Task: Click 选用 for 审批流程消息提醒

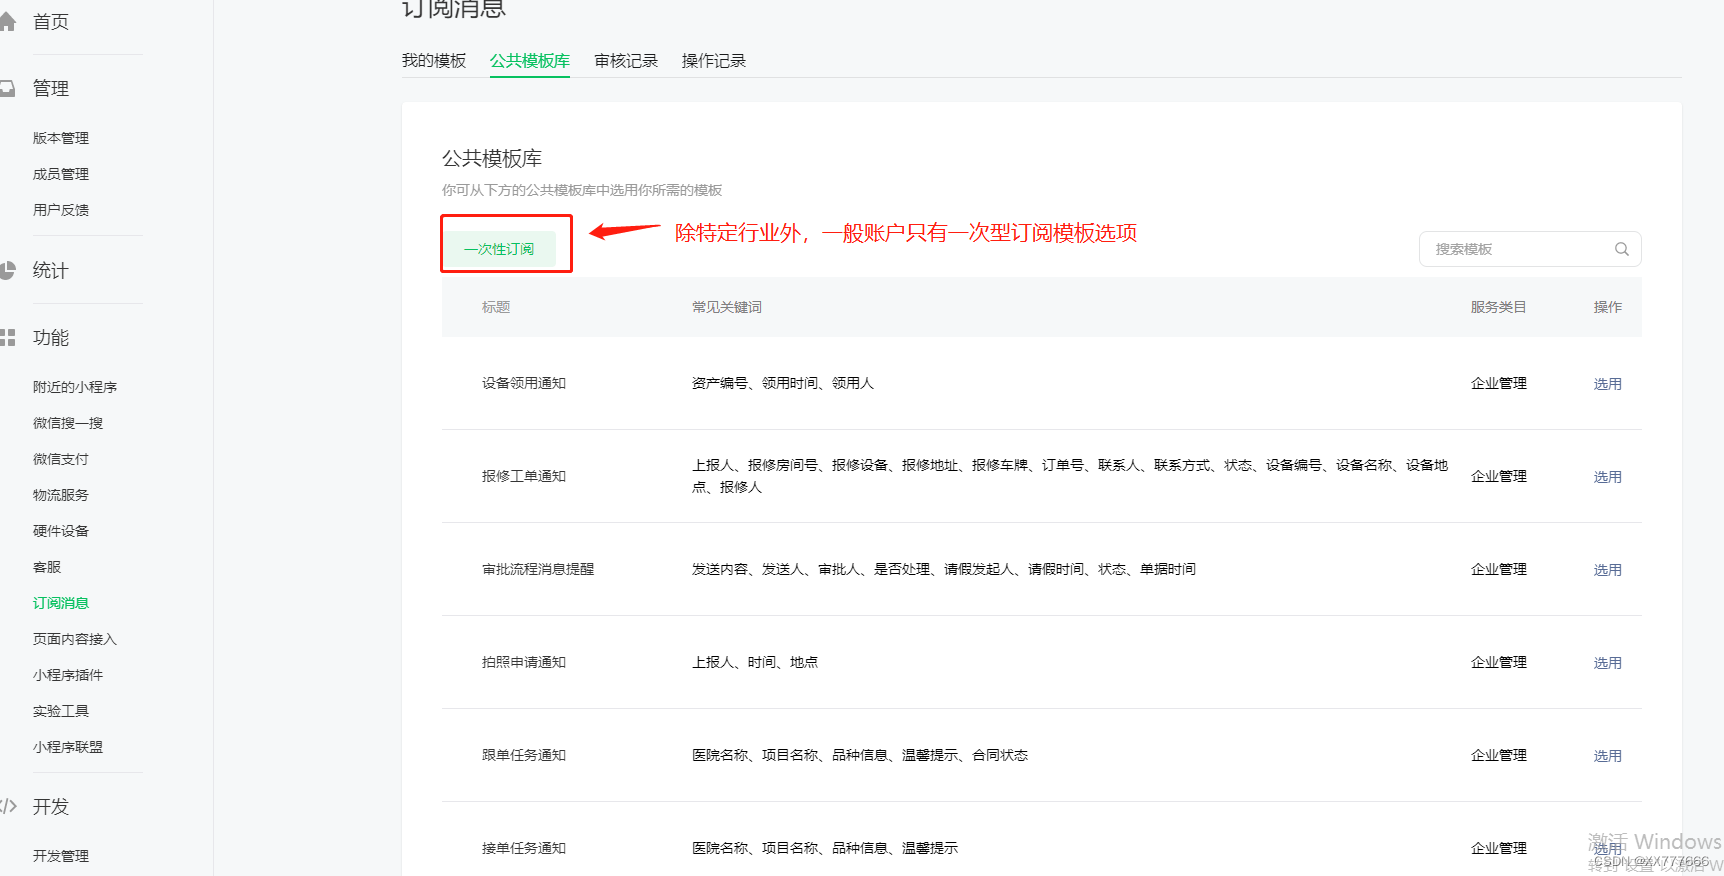Action: pos(1607,570)
